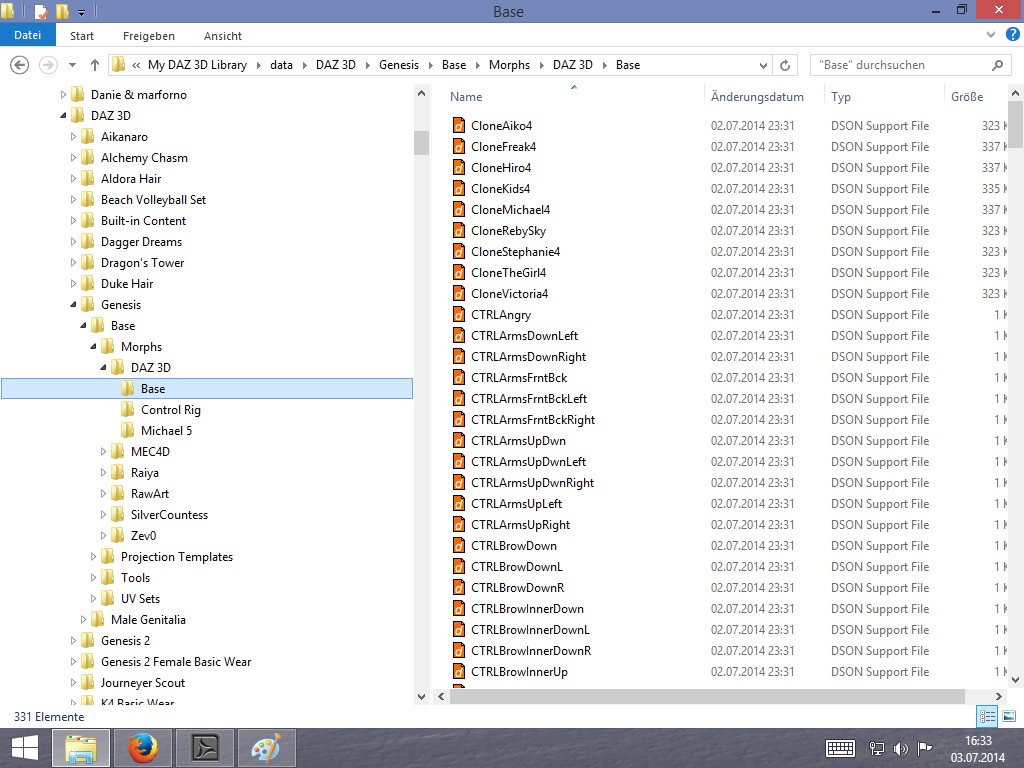This screenshot has width=1024, height=768.
Task: Select the CTRLBrowInnerDownL file name
Action: pyautogui.click(x=530, y=630)
